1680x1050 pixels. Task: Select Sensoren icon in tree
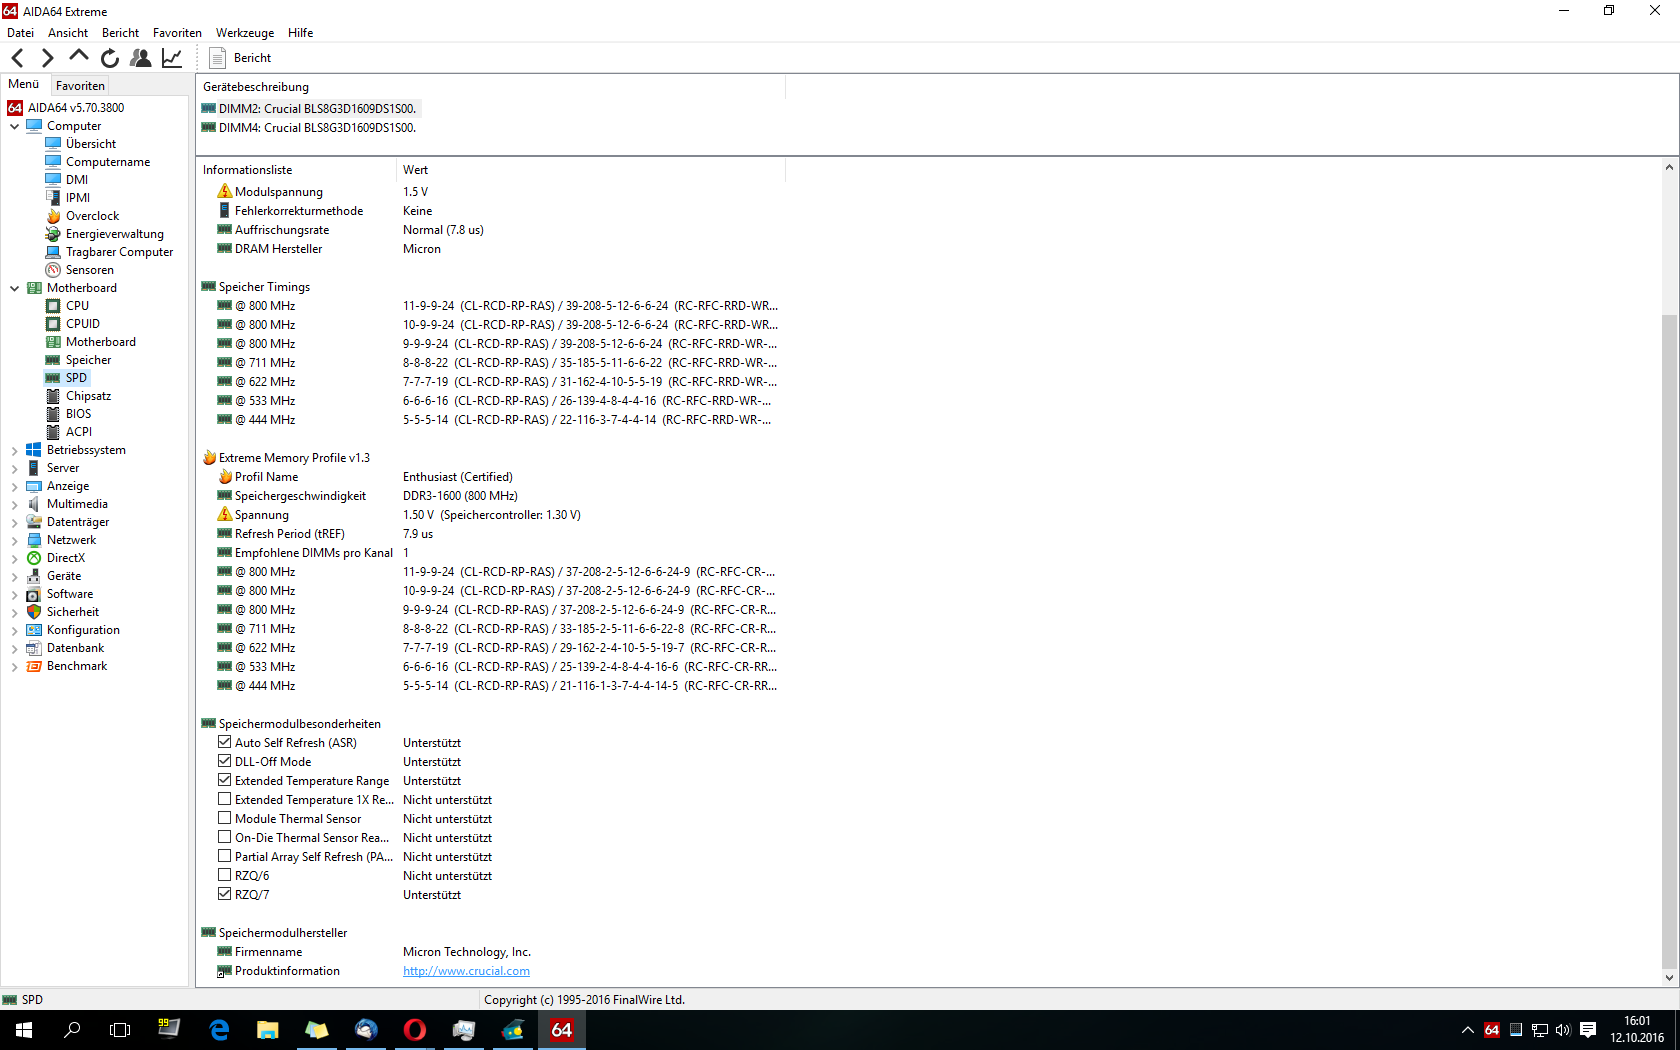[53, 270]
